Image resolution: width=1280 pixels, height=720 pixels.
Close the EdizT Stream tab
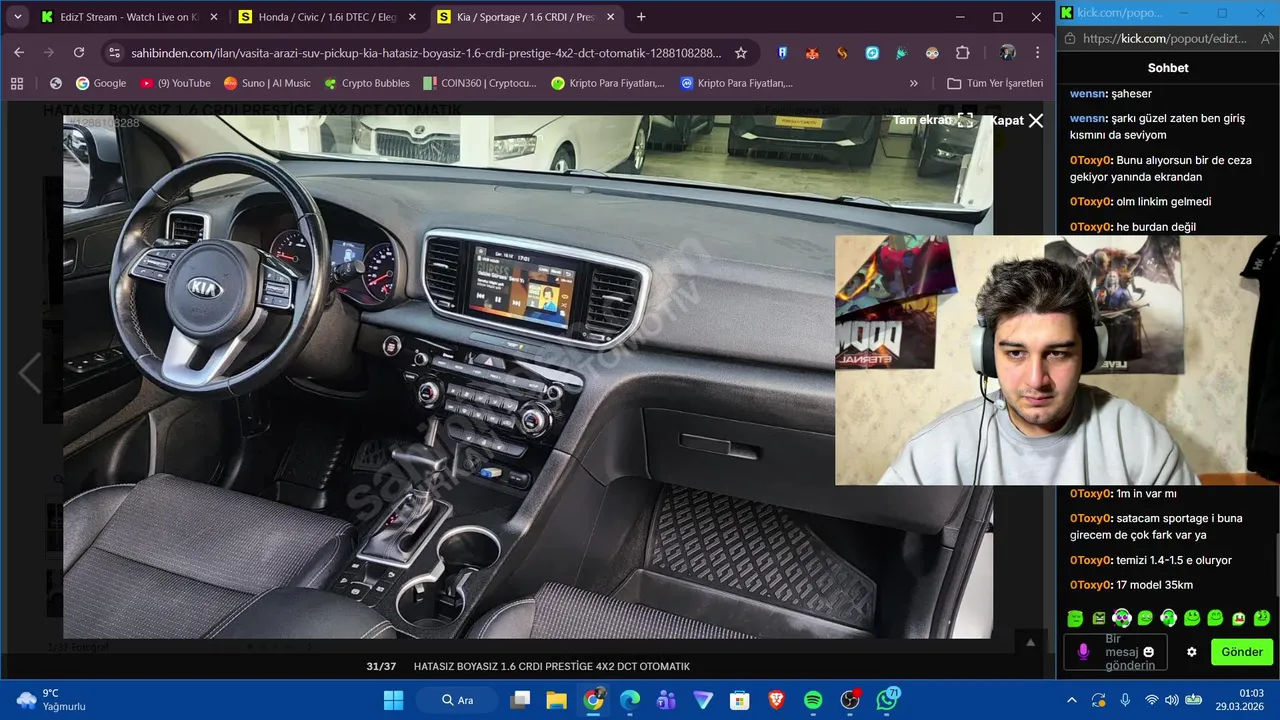[213, 17]
